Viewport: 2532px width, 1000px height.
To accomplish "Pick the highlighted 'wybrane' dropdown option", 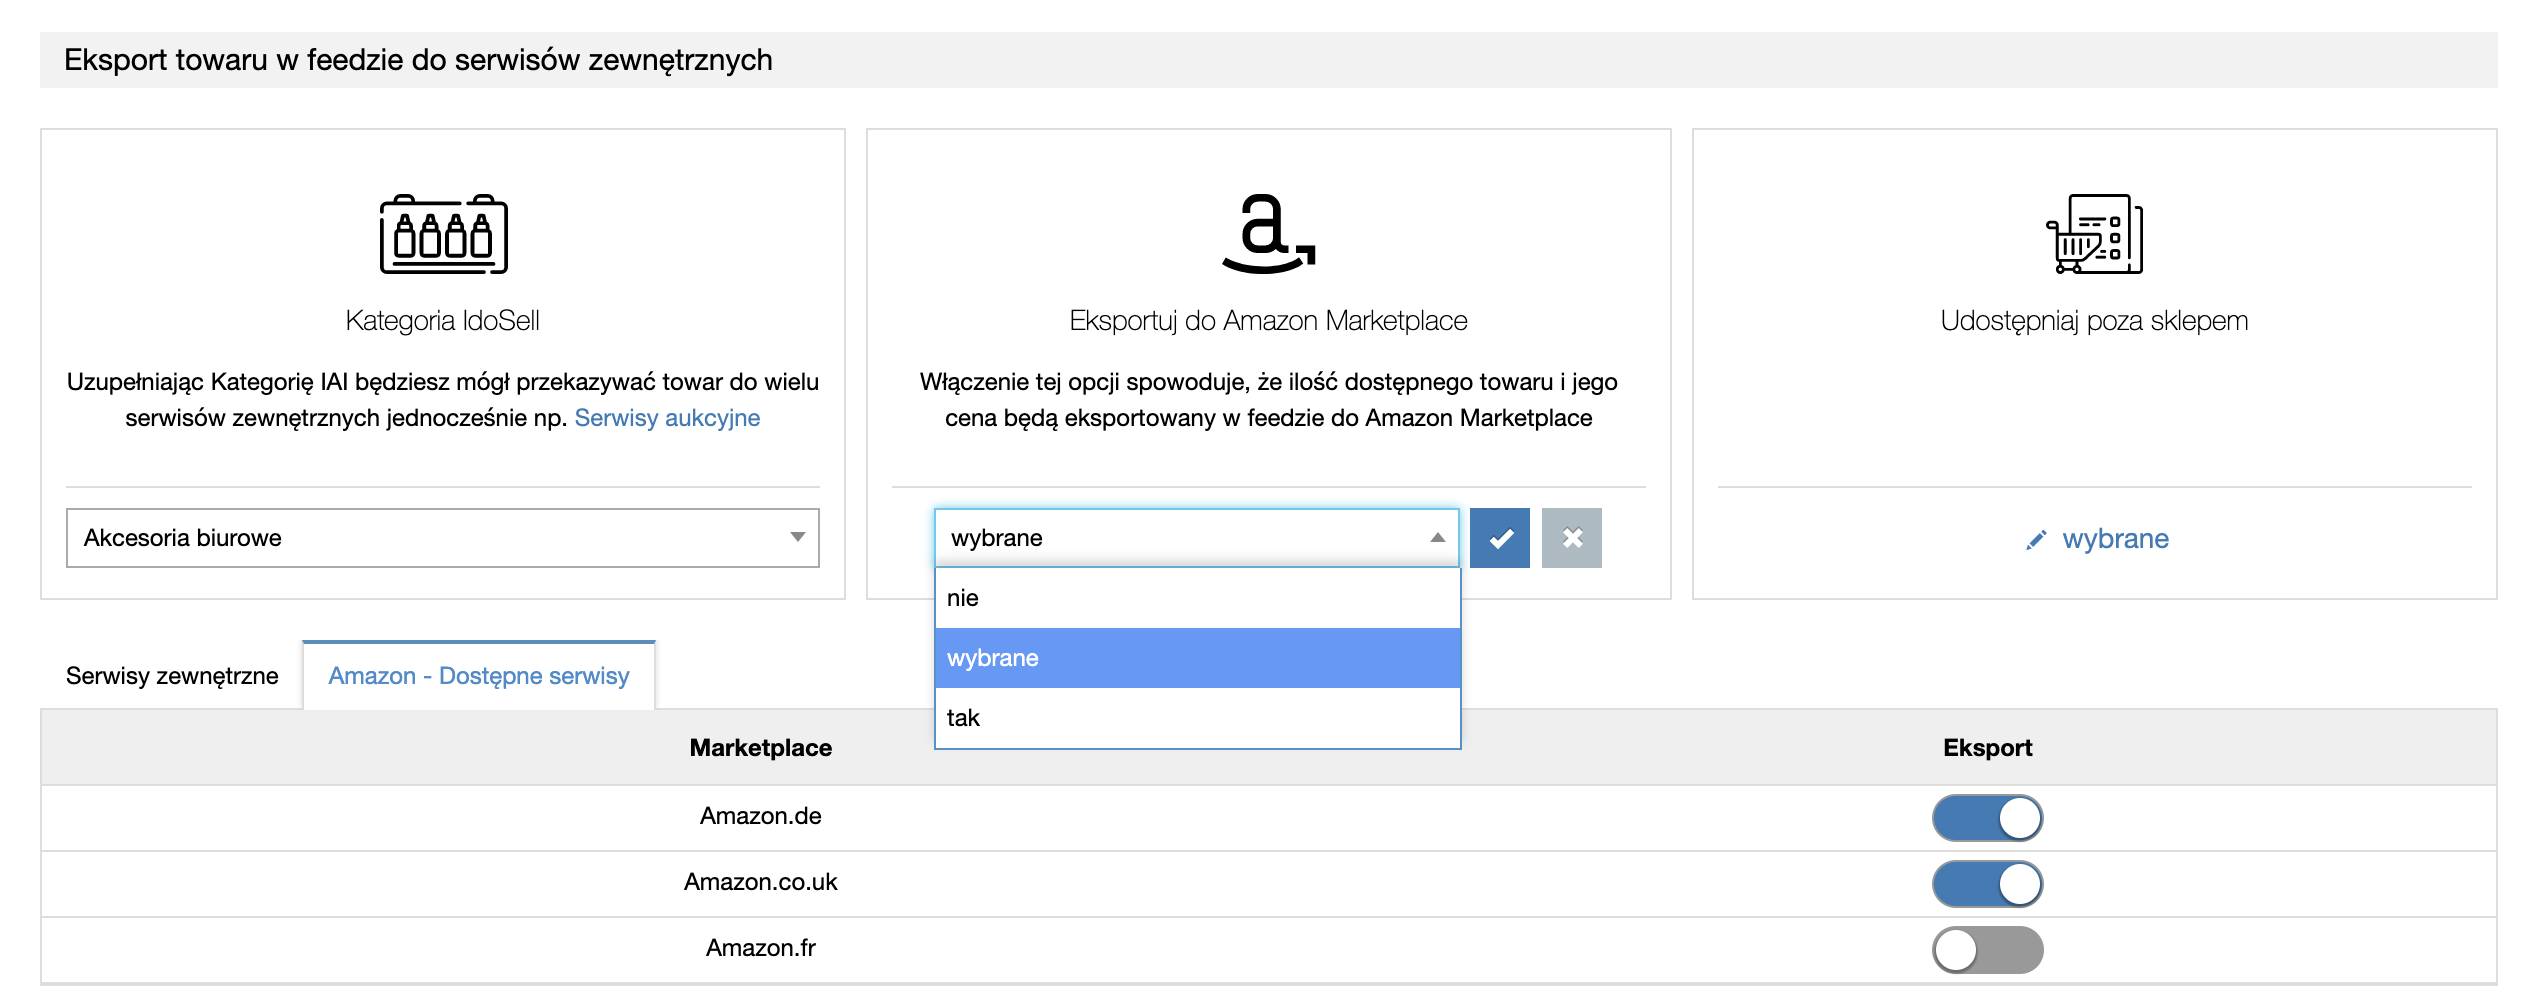I will 1197,658.
